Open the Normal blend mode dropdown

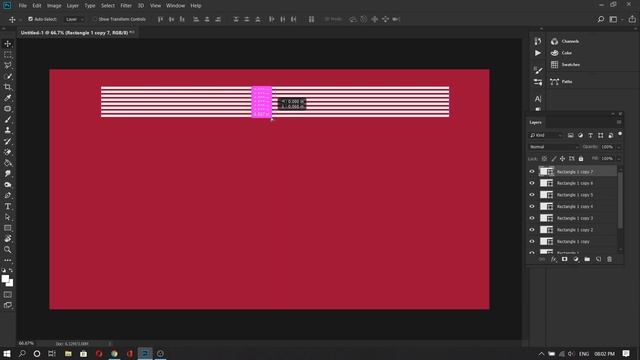coord(554,147)
